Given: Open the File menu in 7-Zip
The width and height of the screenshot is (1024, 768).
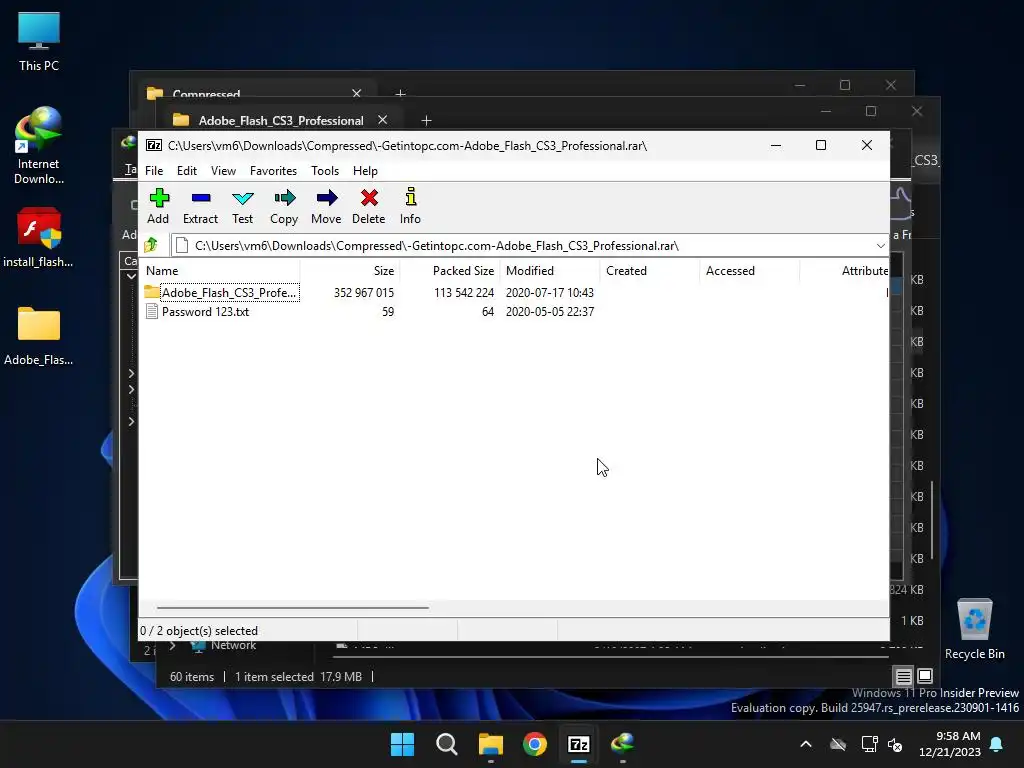Looking at the screenshot, I should coord(154,170).
